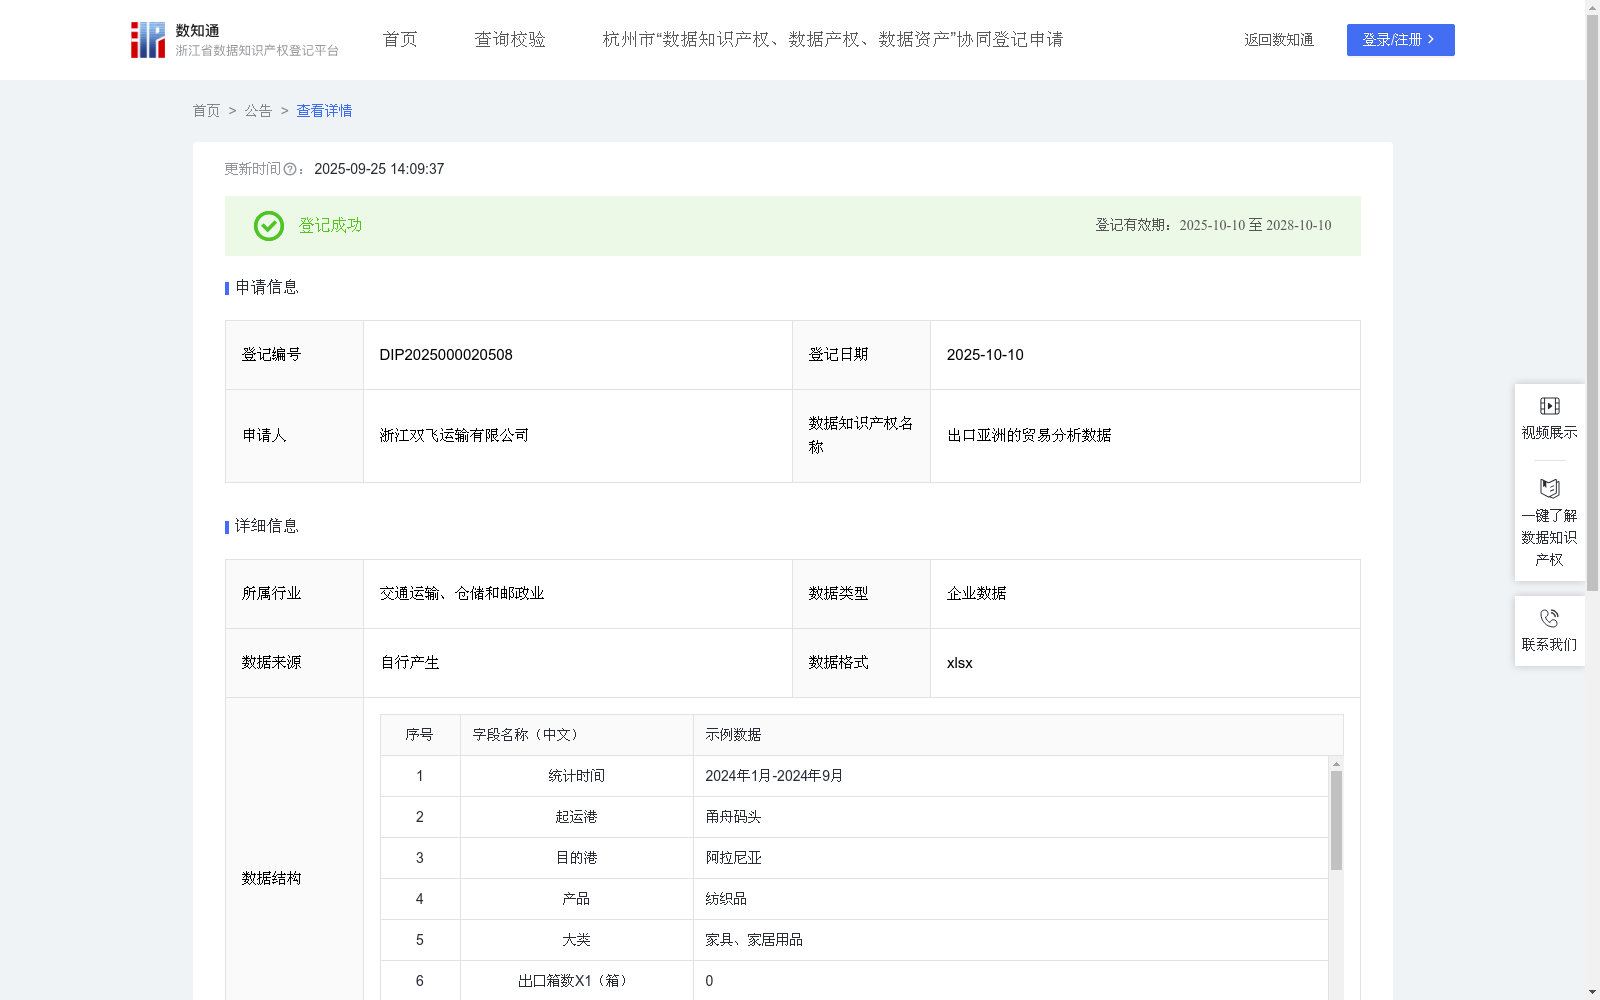Click the 详细信息 section heading
The height and width of the screenshot is (1000, 1600).
point(267,527)
